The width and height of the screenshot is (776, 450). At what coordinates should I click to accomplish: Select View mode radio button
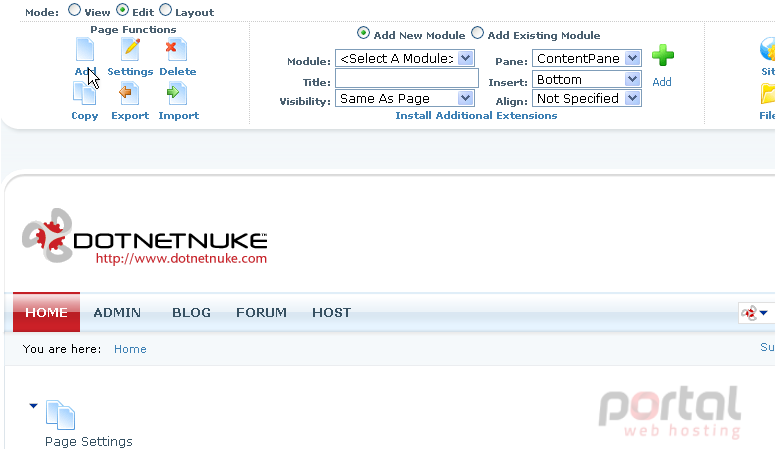click(74, 10)
